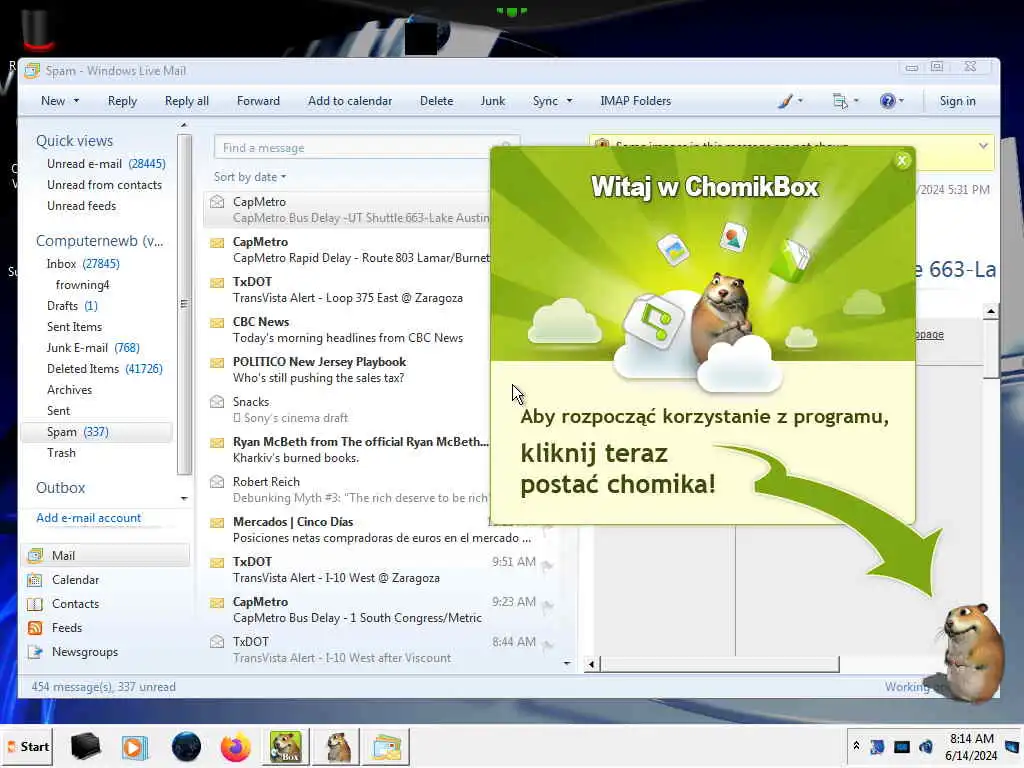
Task: Open Robert Reich Debunking Myth message
Action: point(347,490)
